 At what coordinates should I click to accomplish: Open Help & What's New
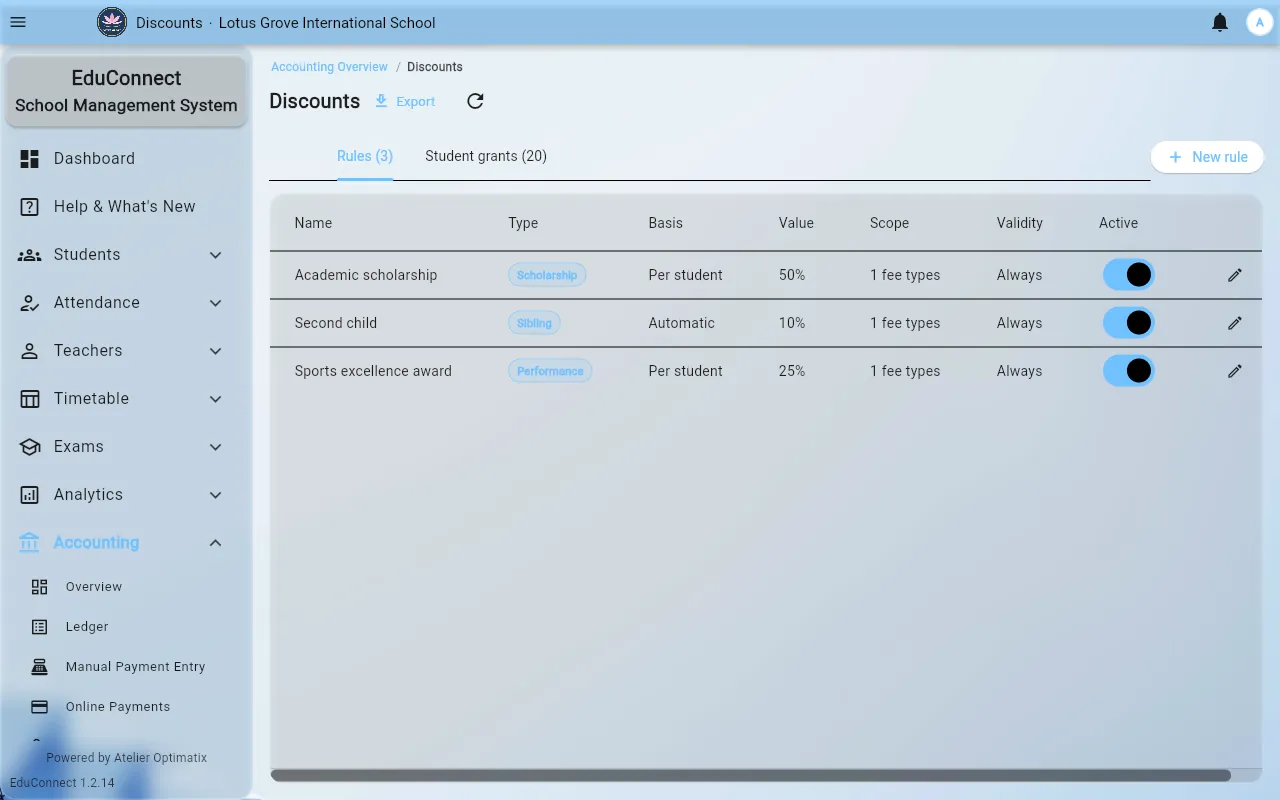tap(126, 206)
